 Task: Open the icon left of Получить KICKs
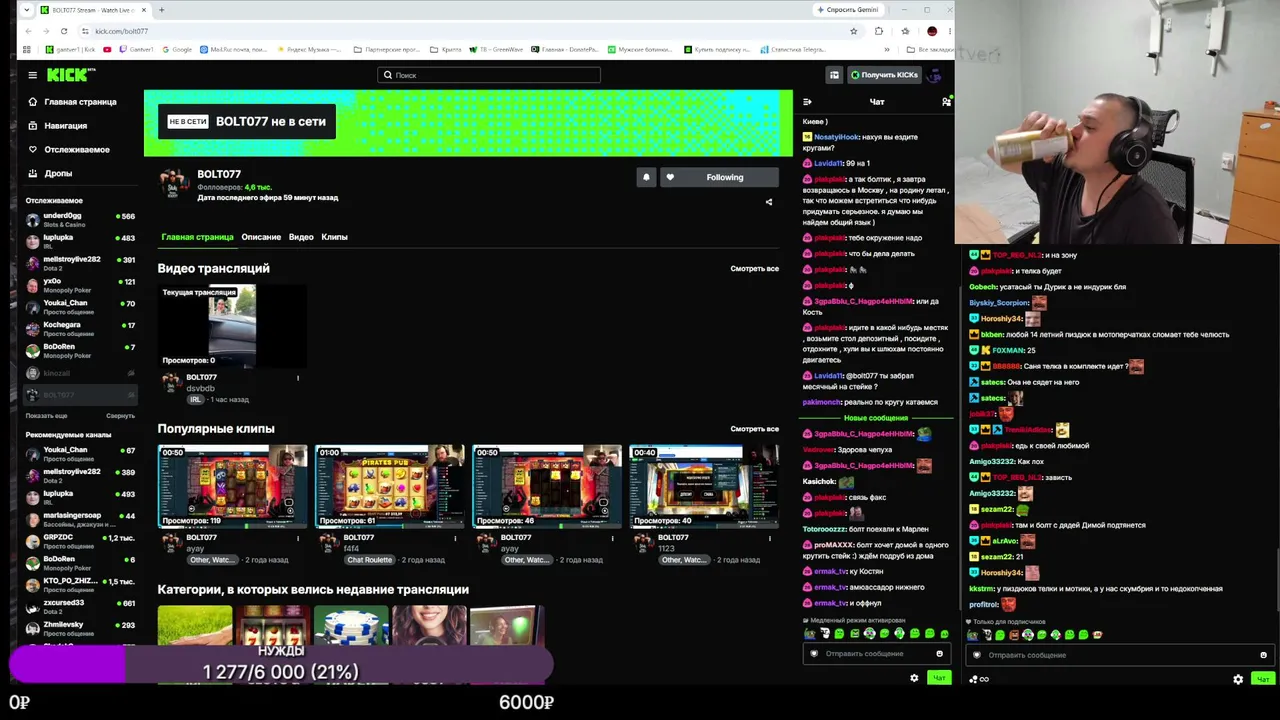834,75
